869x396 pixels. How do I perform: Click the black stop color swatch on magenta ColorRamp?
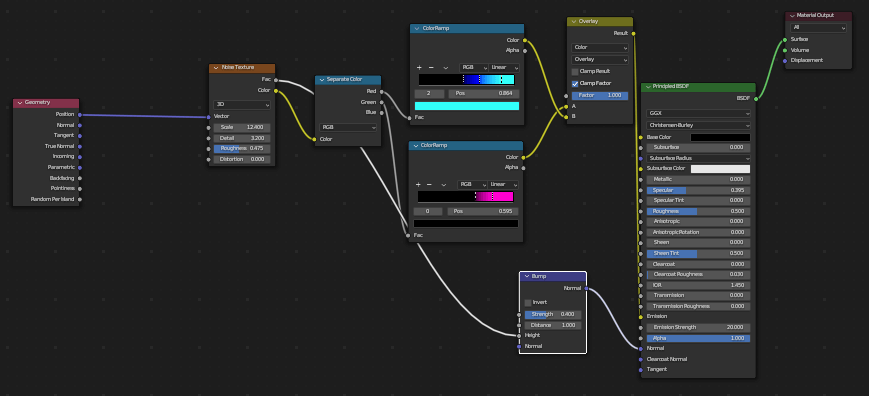pyautogui.click(x=466, y=224)
